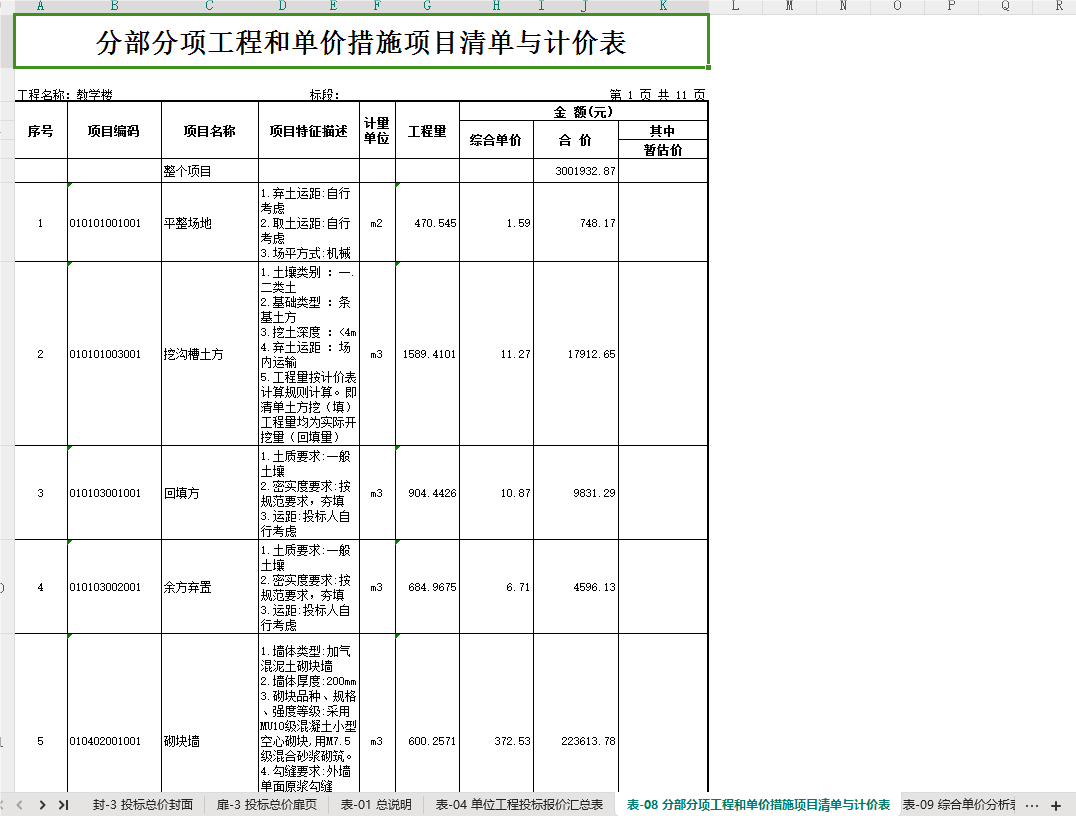Select the quantity cell 470.545
This screenshot has width=1076, height=816.
click(427, 223)
